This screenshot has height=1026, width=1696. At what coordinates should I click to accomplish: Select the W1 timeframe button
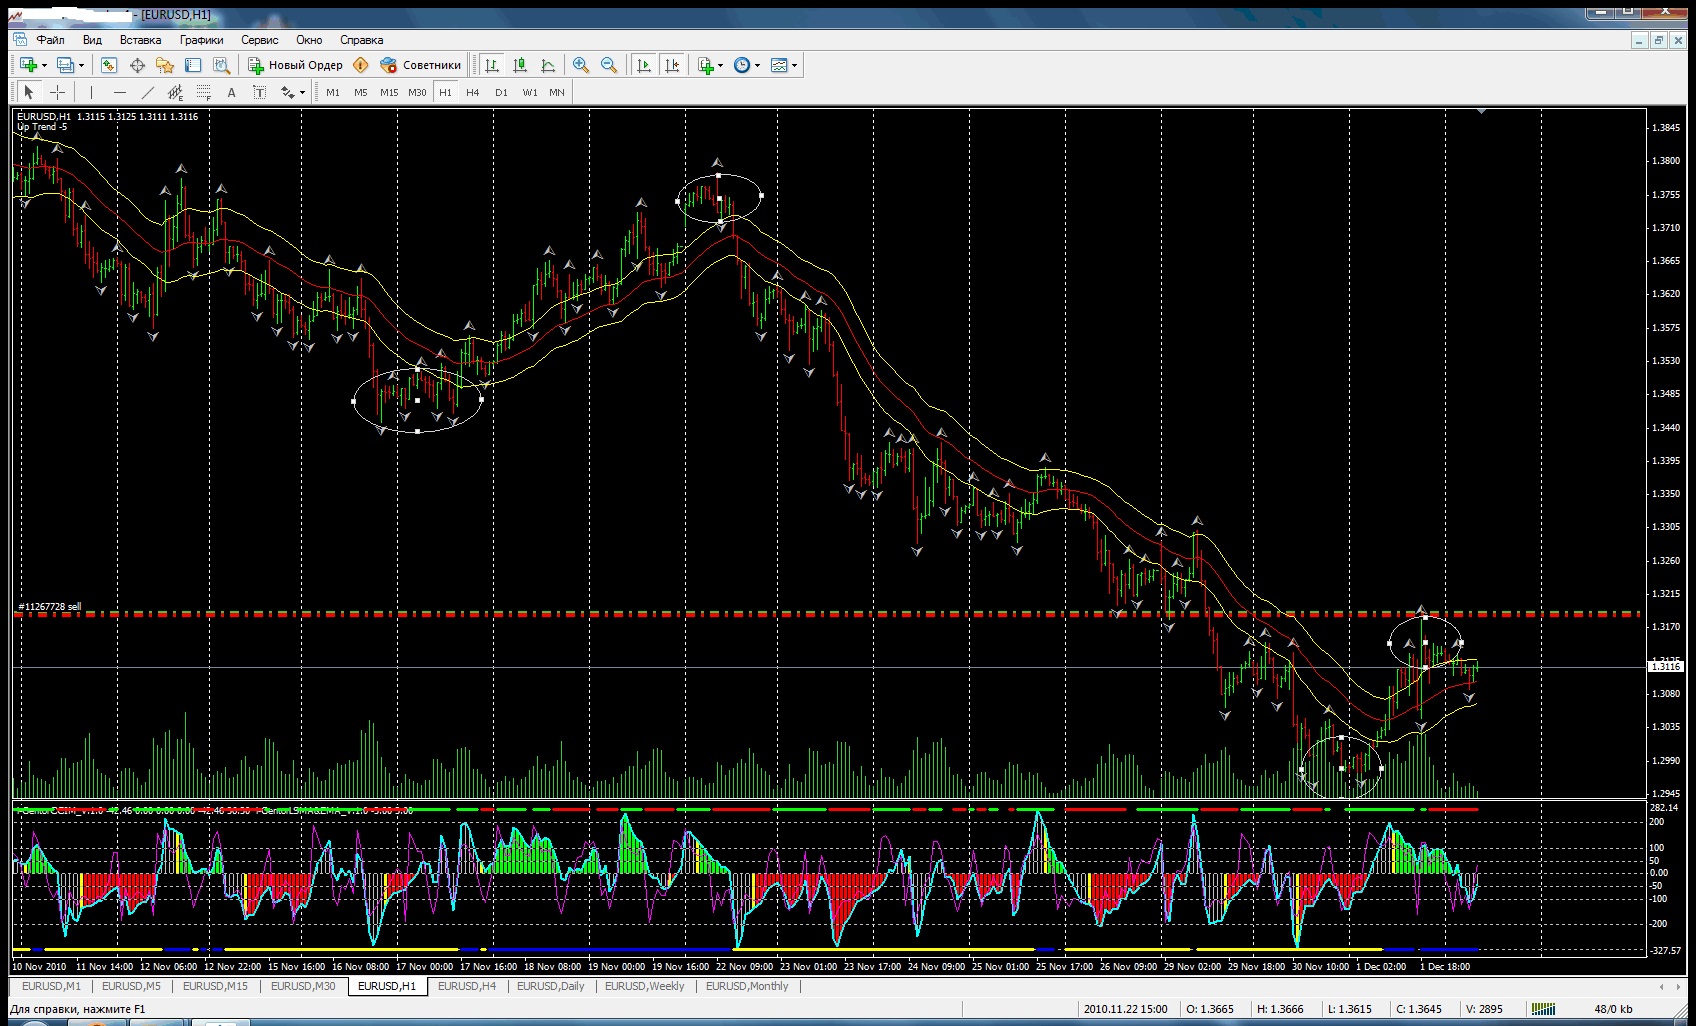click(x=530, y=92)
